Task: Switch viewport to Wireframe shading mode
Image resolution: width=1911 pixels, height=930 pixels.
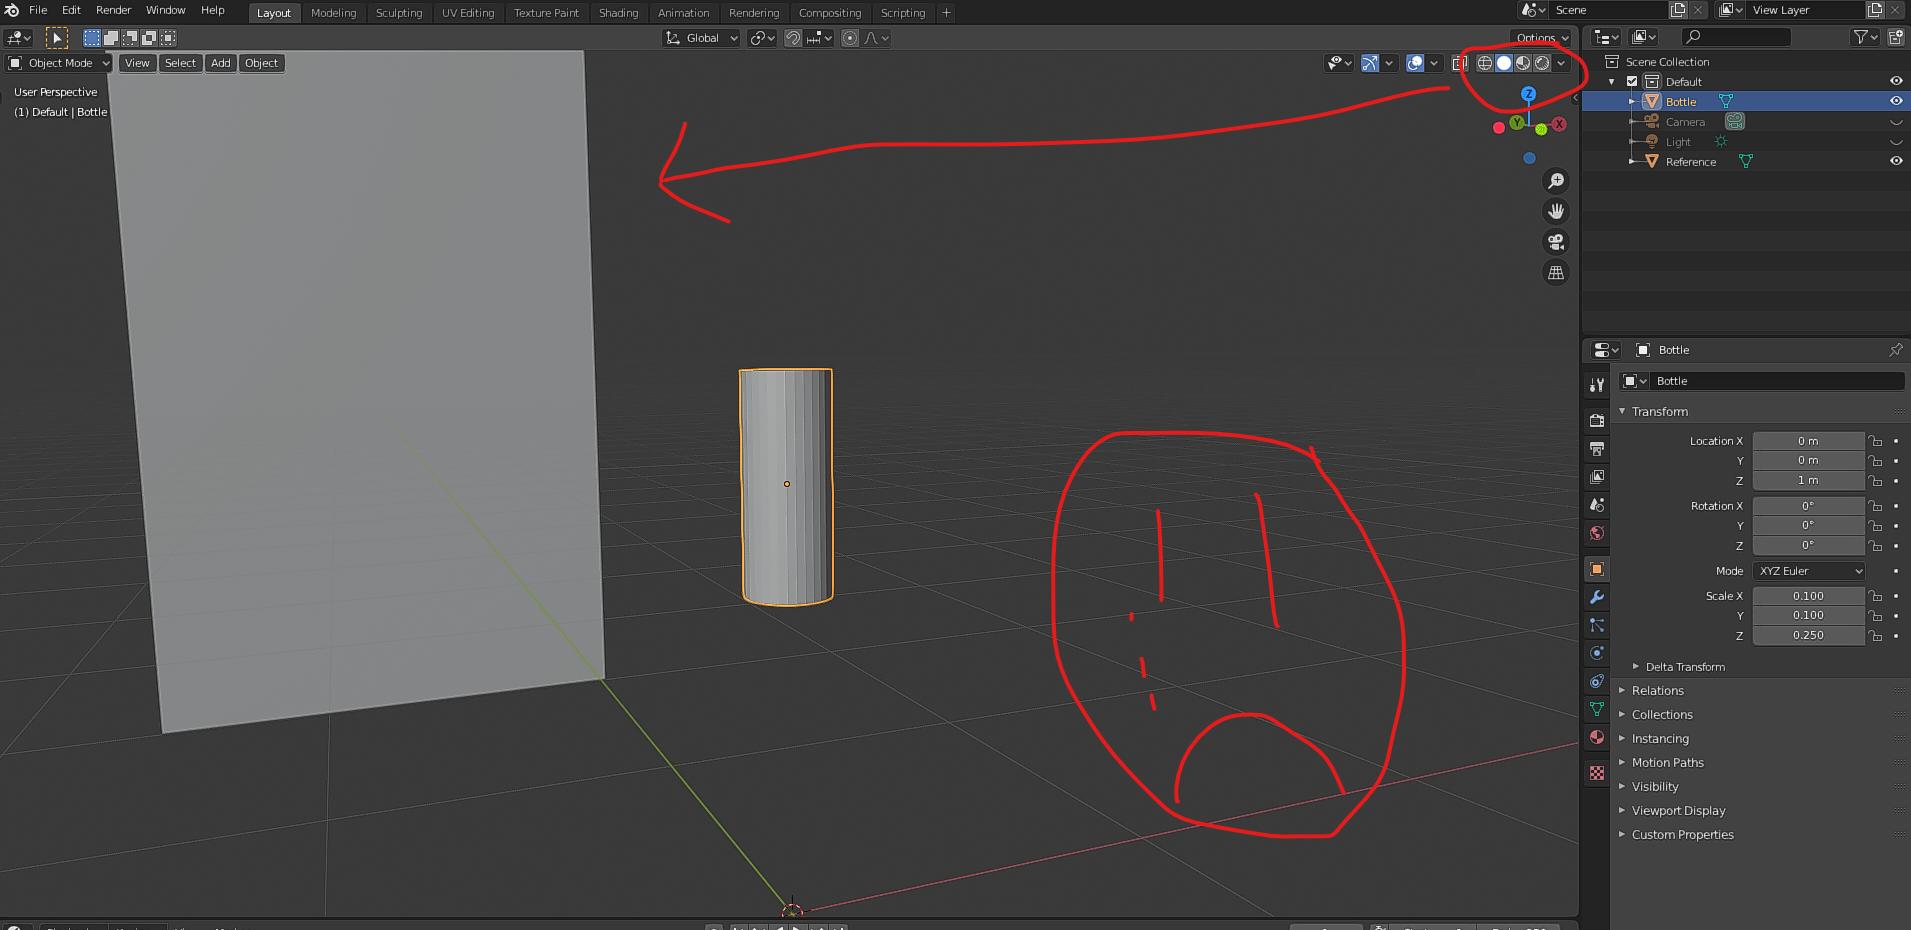Action: 1484,62
